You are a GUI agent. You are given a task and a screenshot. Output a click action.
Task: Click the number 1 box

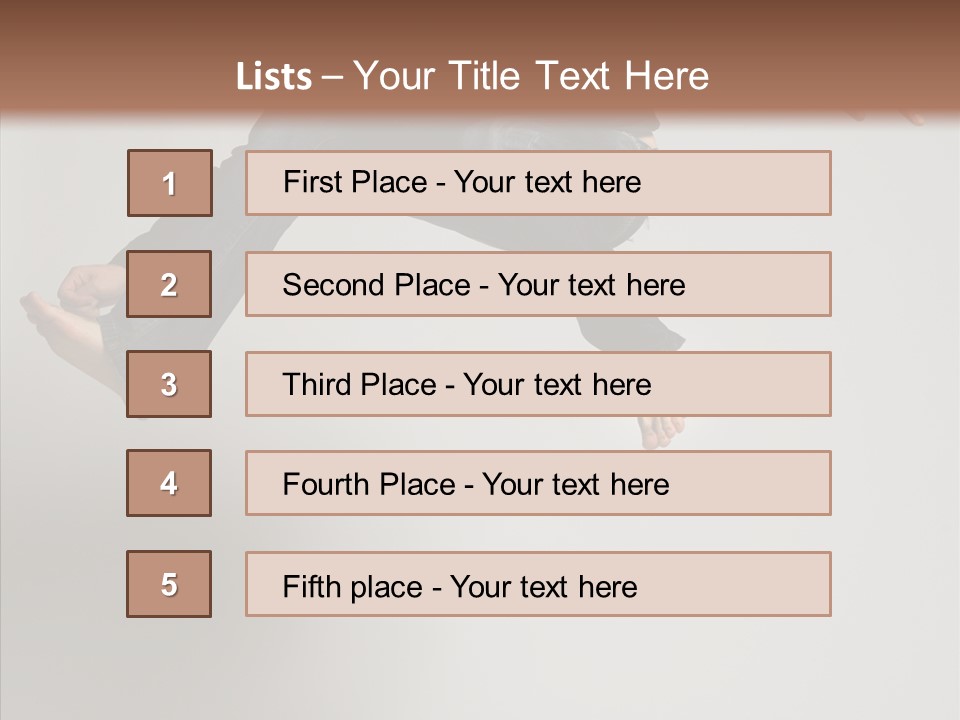(x=170, y=183)
